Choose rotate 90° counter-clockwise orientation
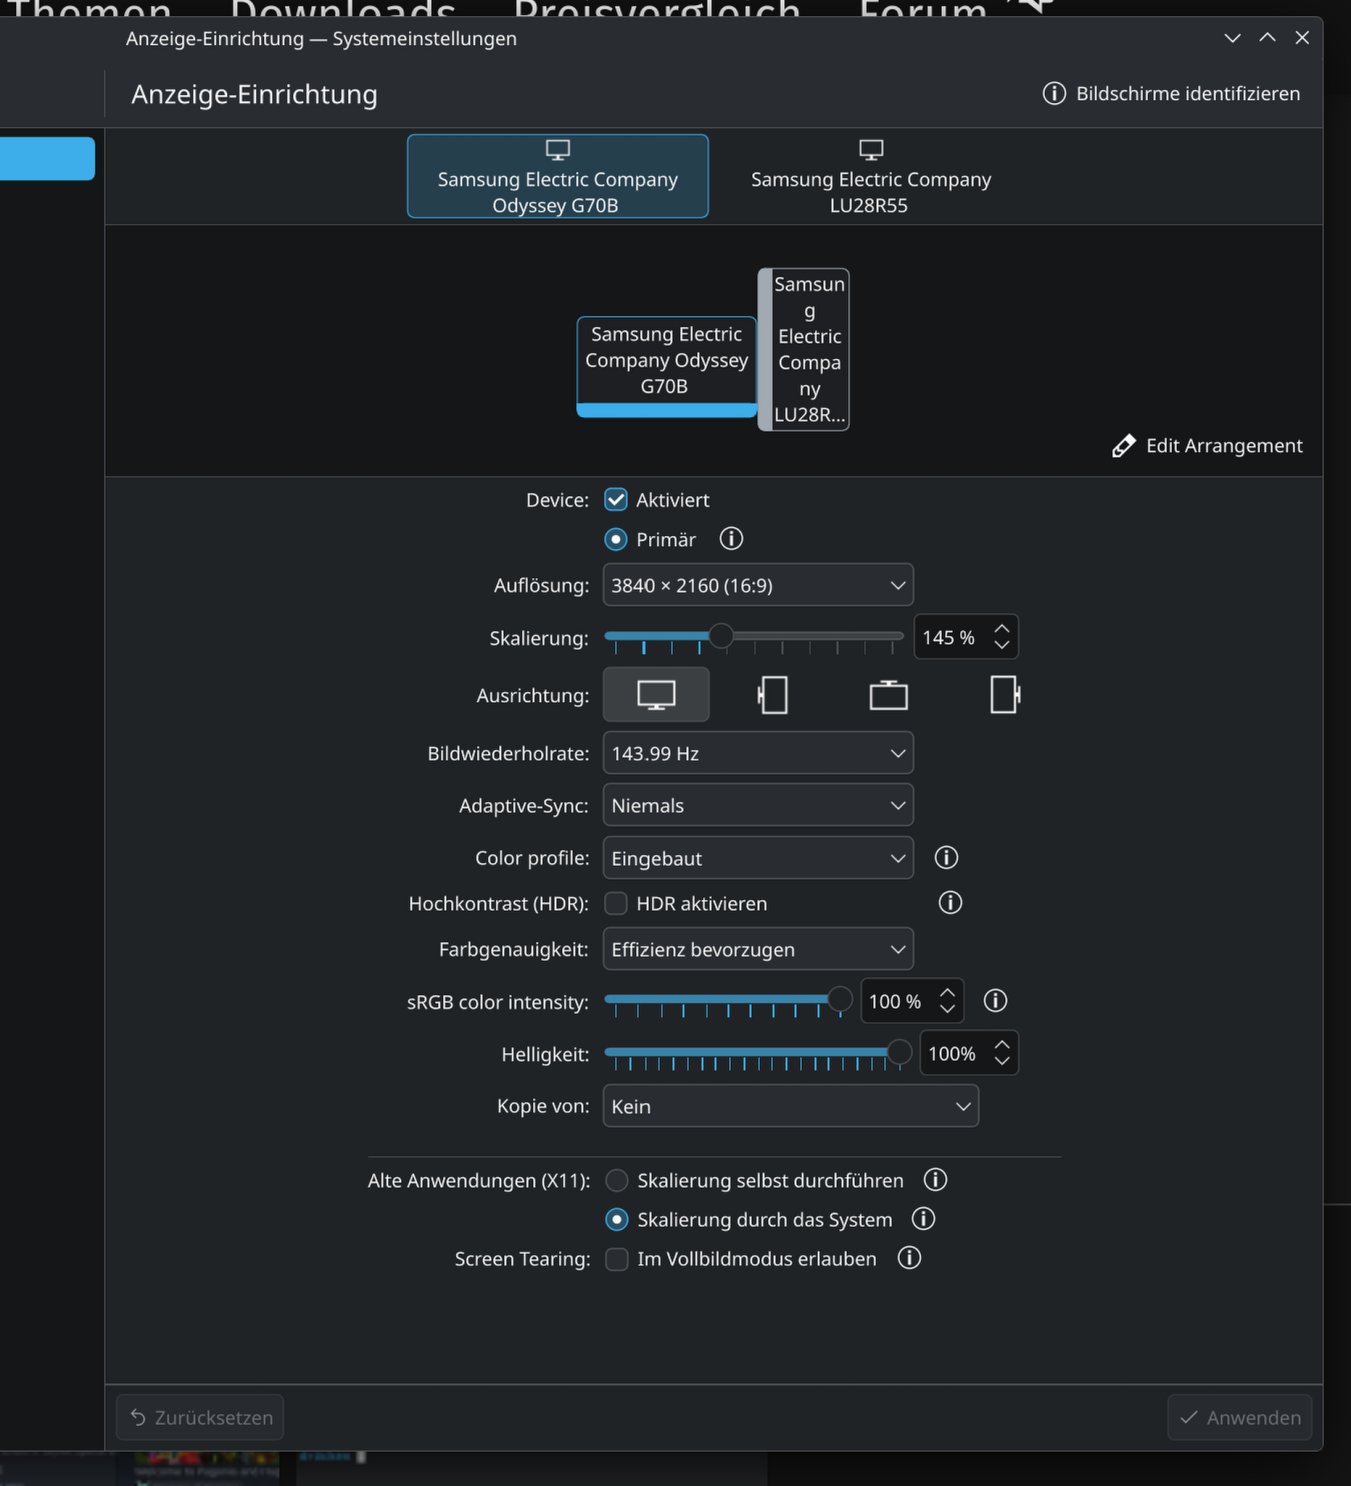This screenshot has height=1486, width=1351. pyautogui.click(x=773, y=695)
